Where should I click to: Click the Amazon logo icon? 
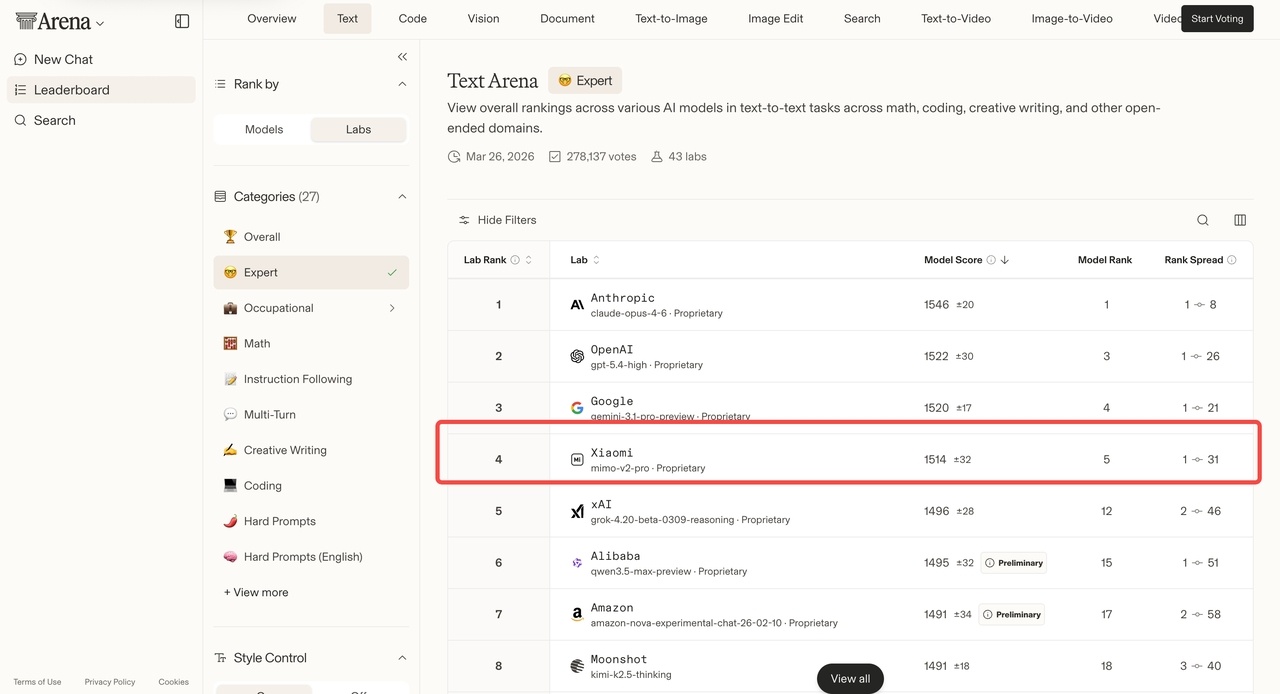(x=577, y=615)
